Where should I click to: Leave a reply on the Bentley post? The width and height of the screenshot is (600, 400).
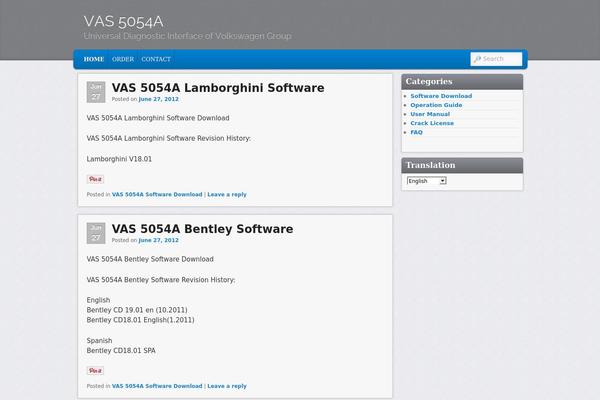(x=227, y=386)
